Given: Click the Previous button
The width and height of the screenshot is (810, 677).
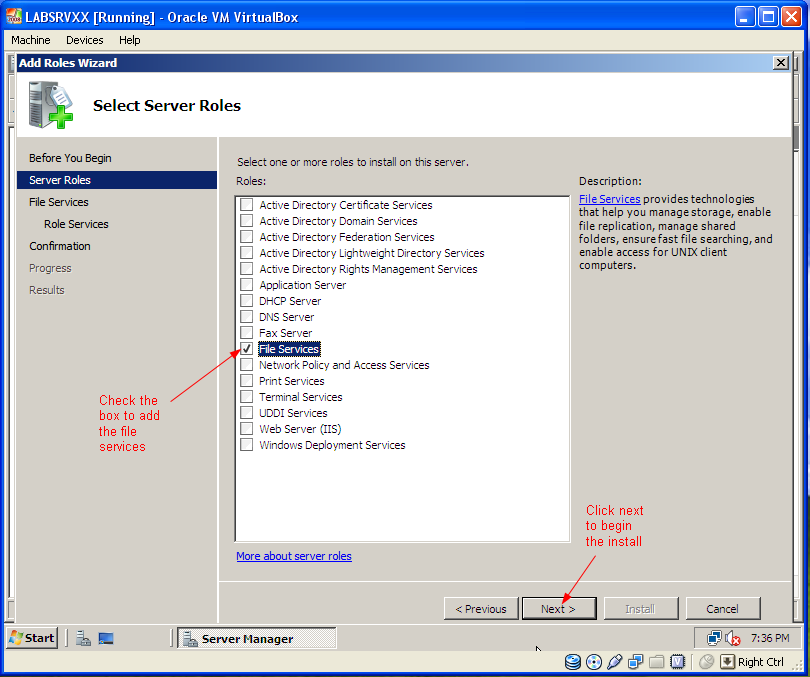Looking at the screenshot, I should [x=481, y=609].
